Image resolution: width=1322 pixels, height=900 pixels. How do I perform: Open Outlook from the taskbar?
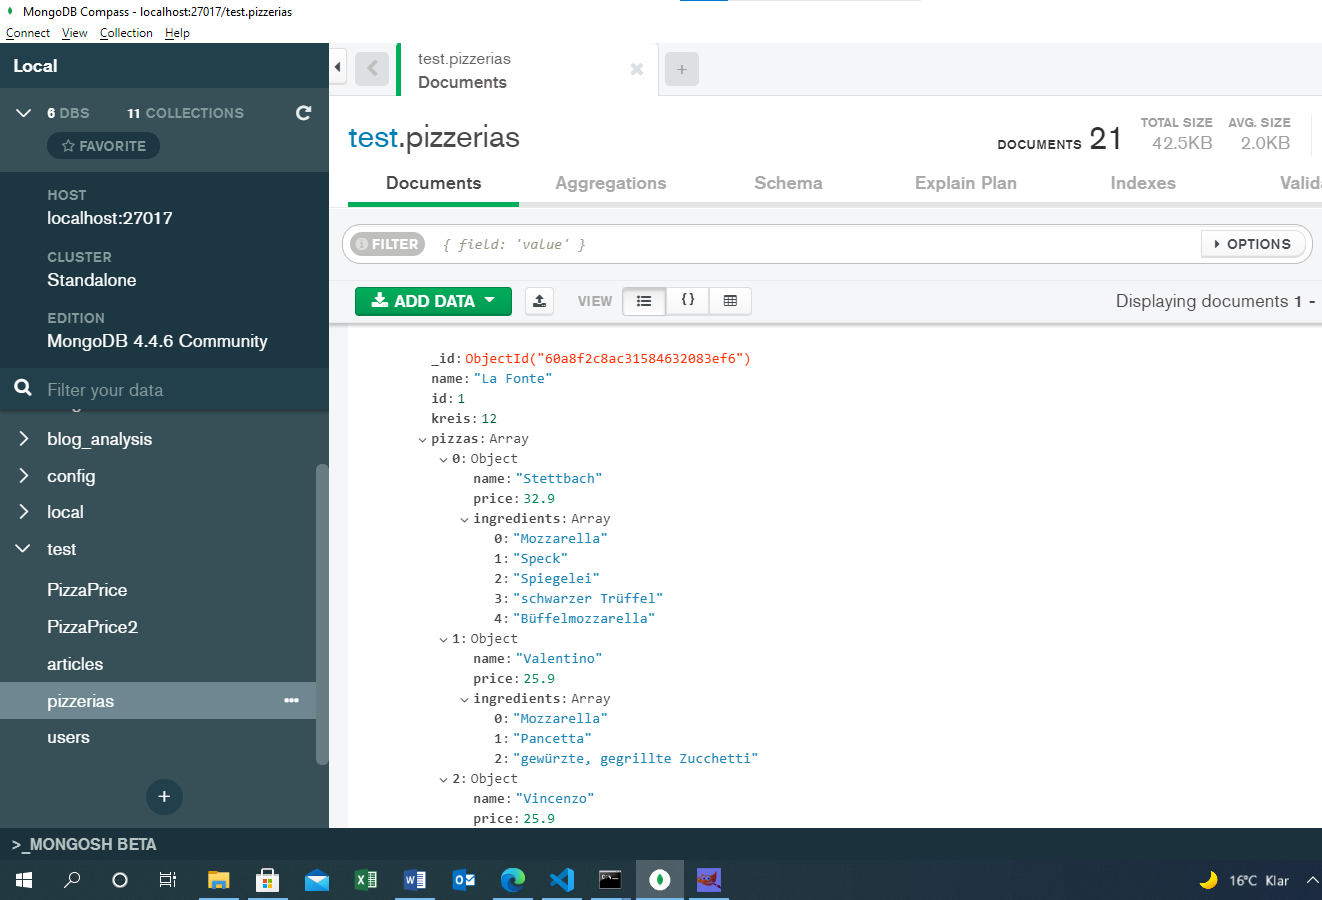click(464, 880)
